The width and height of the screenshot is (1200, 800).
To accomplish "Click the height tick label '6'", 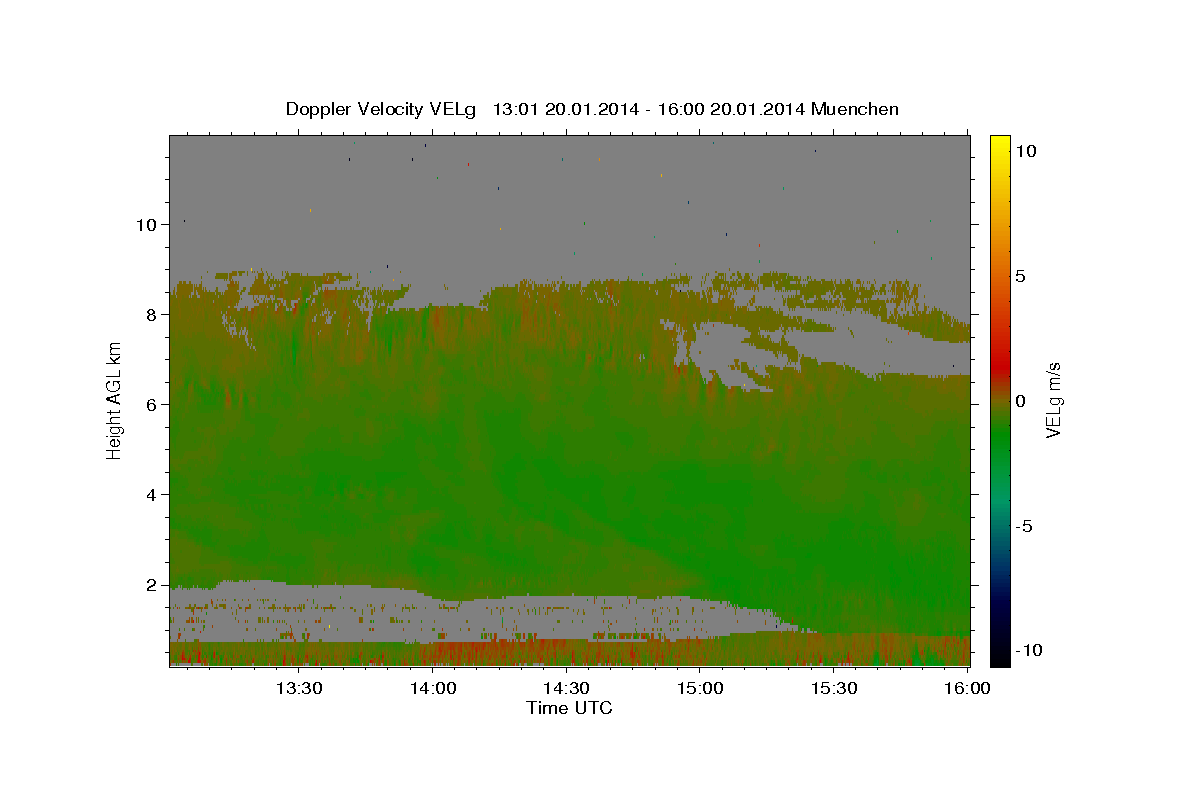I will pos(152,405).
